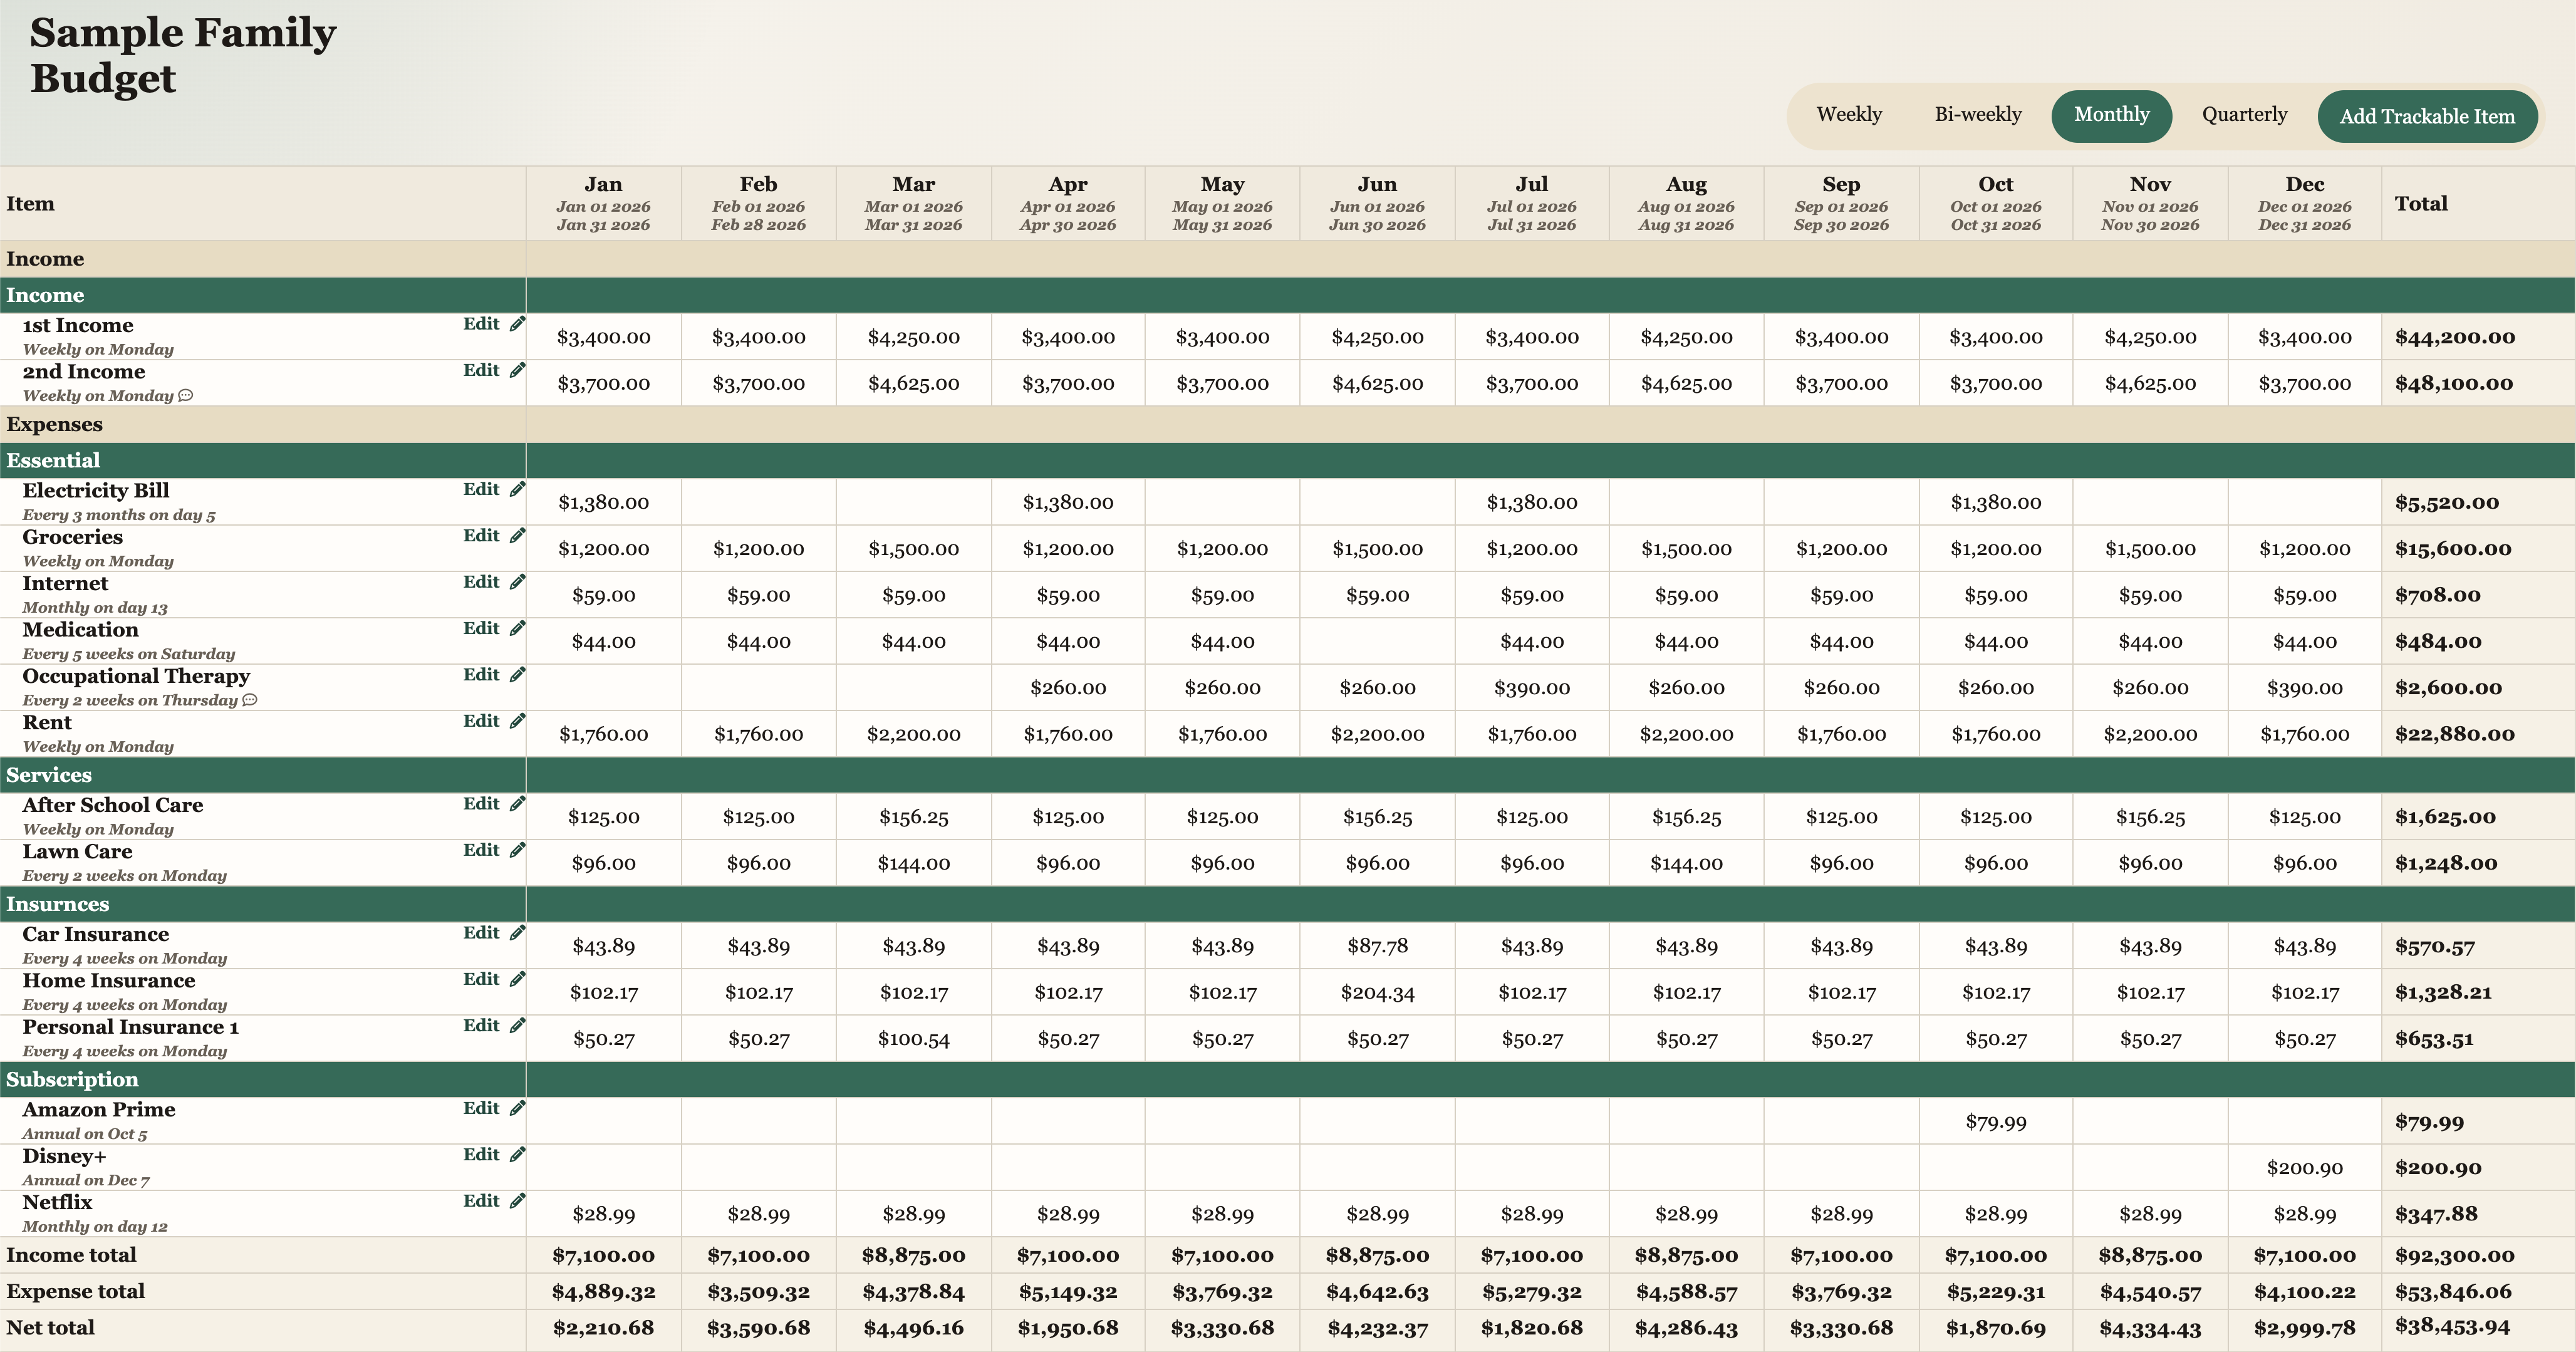Viewport: 2576px width, 1352px height.
Task: Click the pencil icon for Car Insurance
Action: [517, 933]
